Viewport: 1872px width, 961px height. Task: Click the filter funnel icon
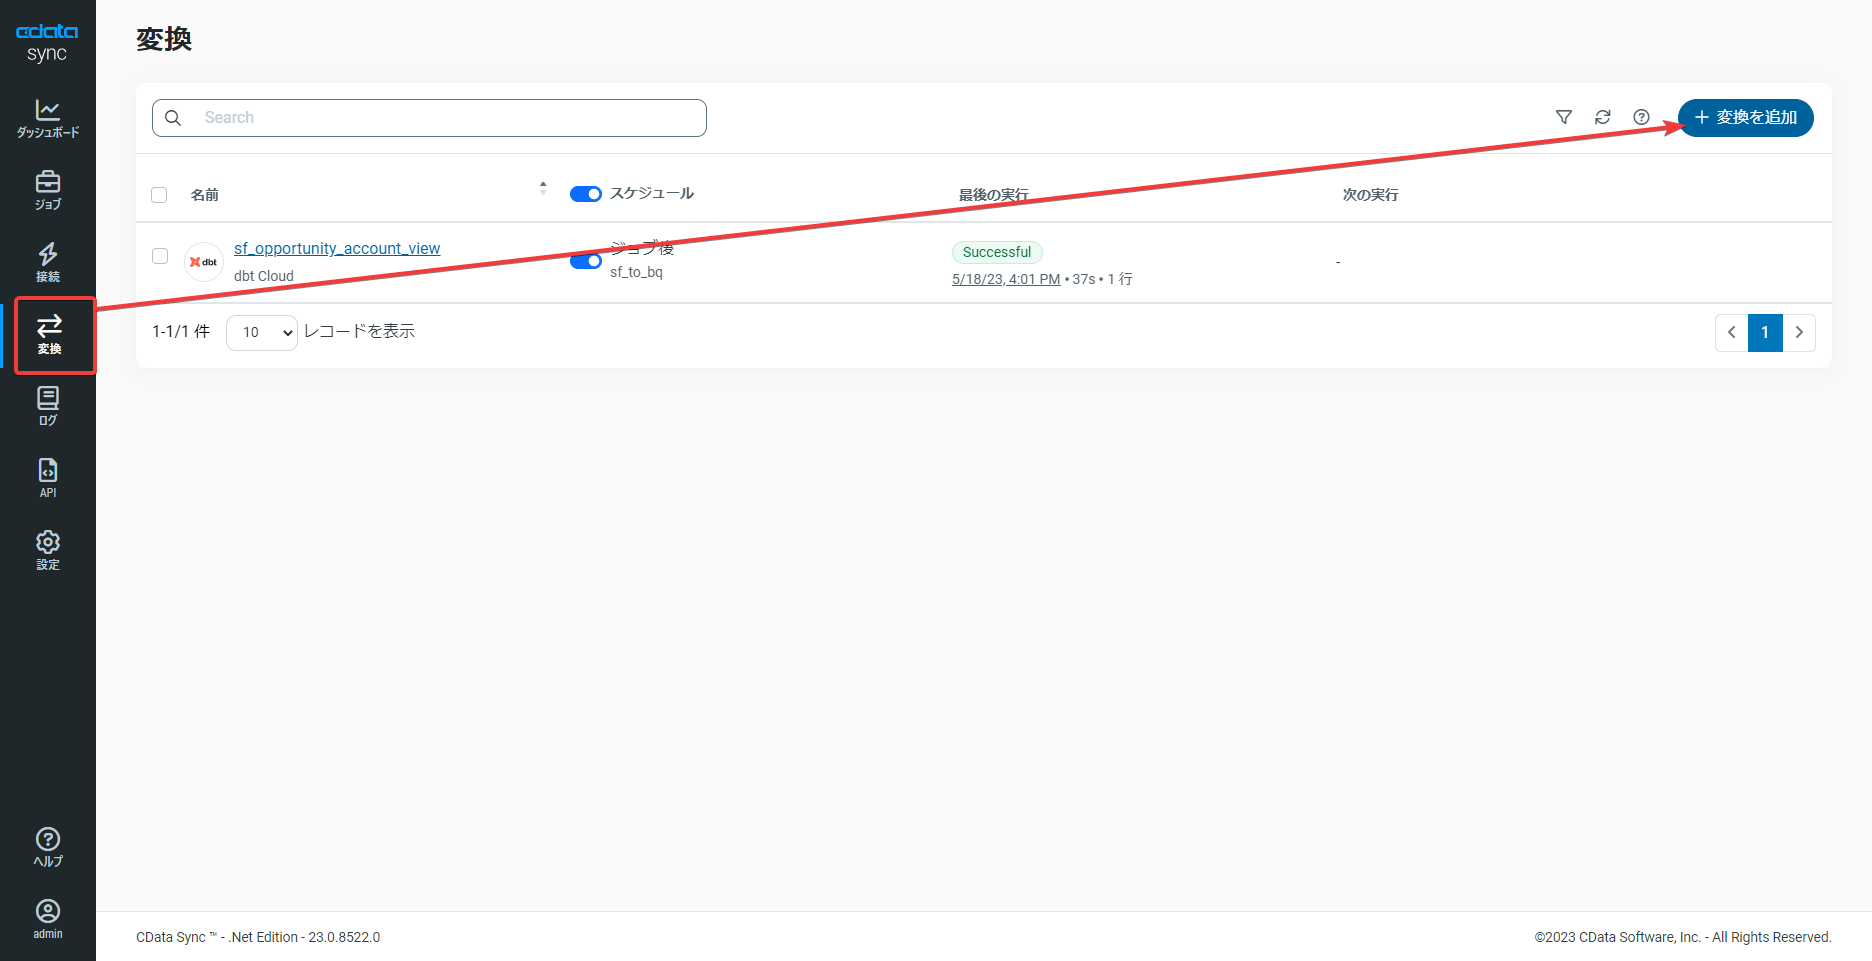point(1564,117)
